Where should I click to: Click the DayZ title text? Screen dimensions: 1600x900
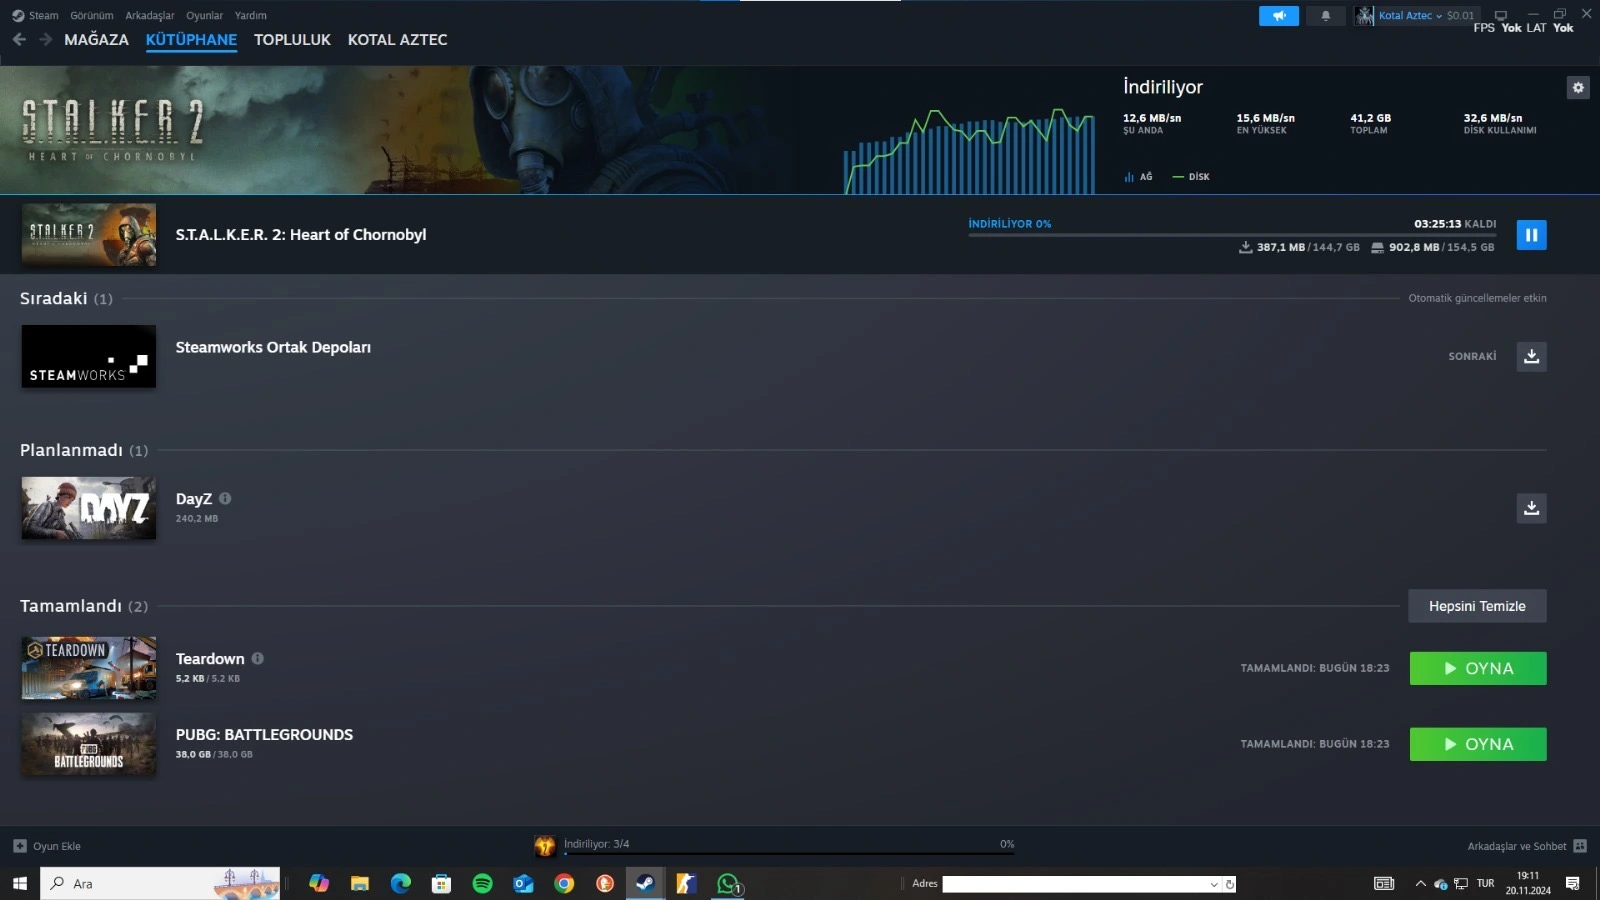194,498
